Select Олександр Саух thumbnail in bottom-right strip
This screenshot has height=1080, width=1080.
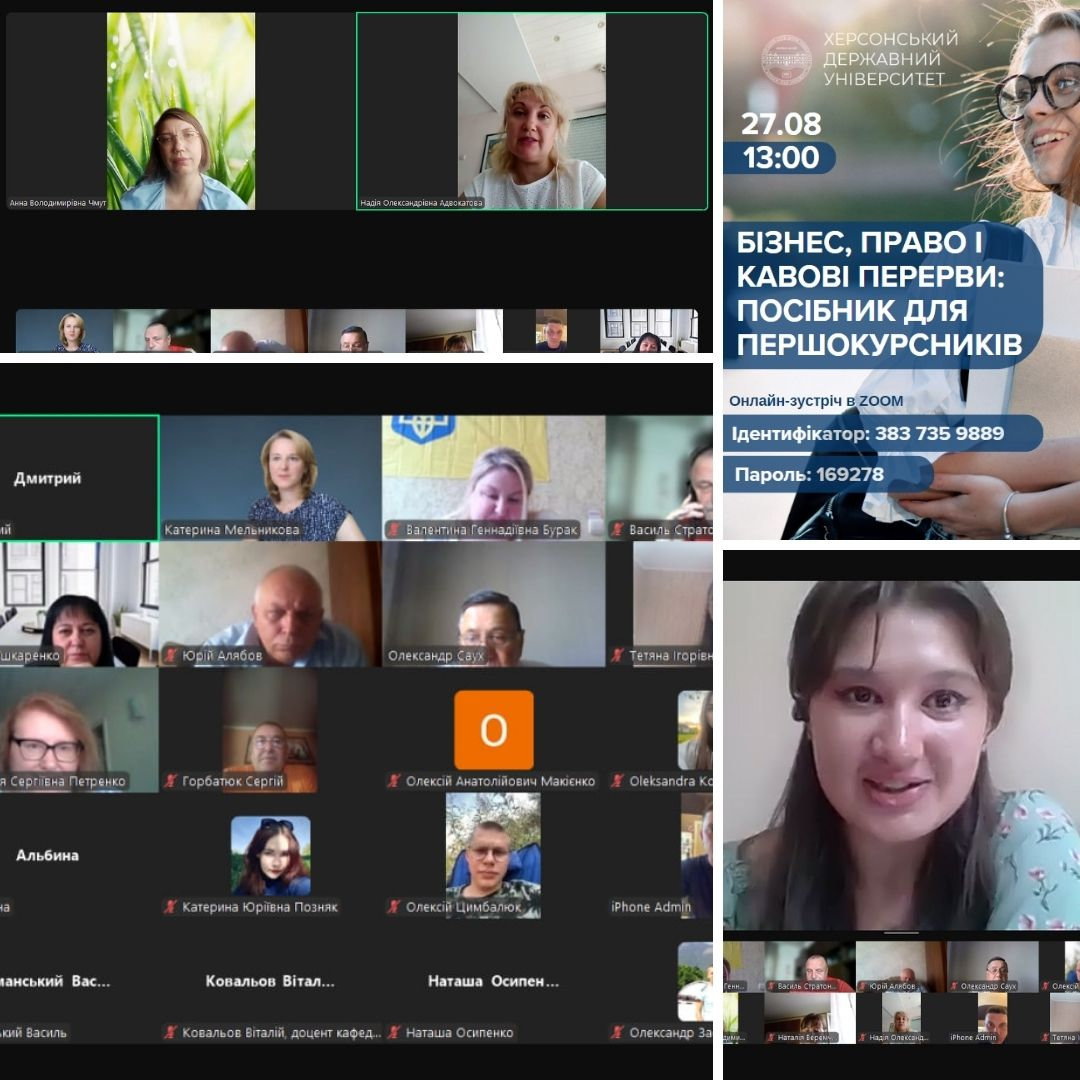pos(993,966)
